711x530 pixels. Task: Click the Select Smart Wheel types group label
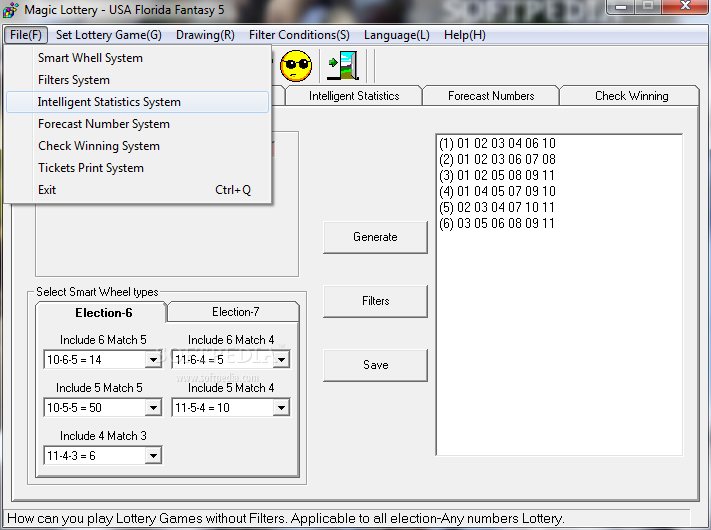coord(97,292)
